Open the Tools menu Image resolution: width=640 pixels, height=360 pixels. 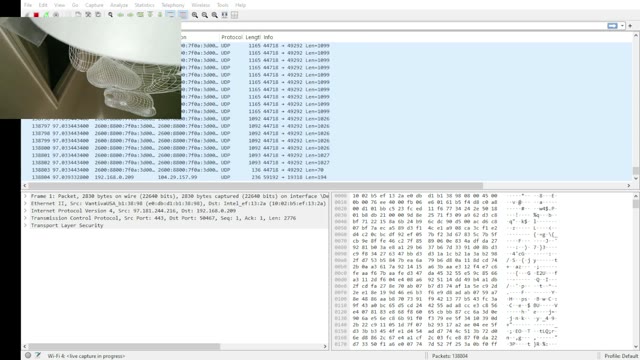(222, 5)
